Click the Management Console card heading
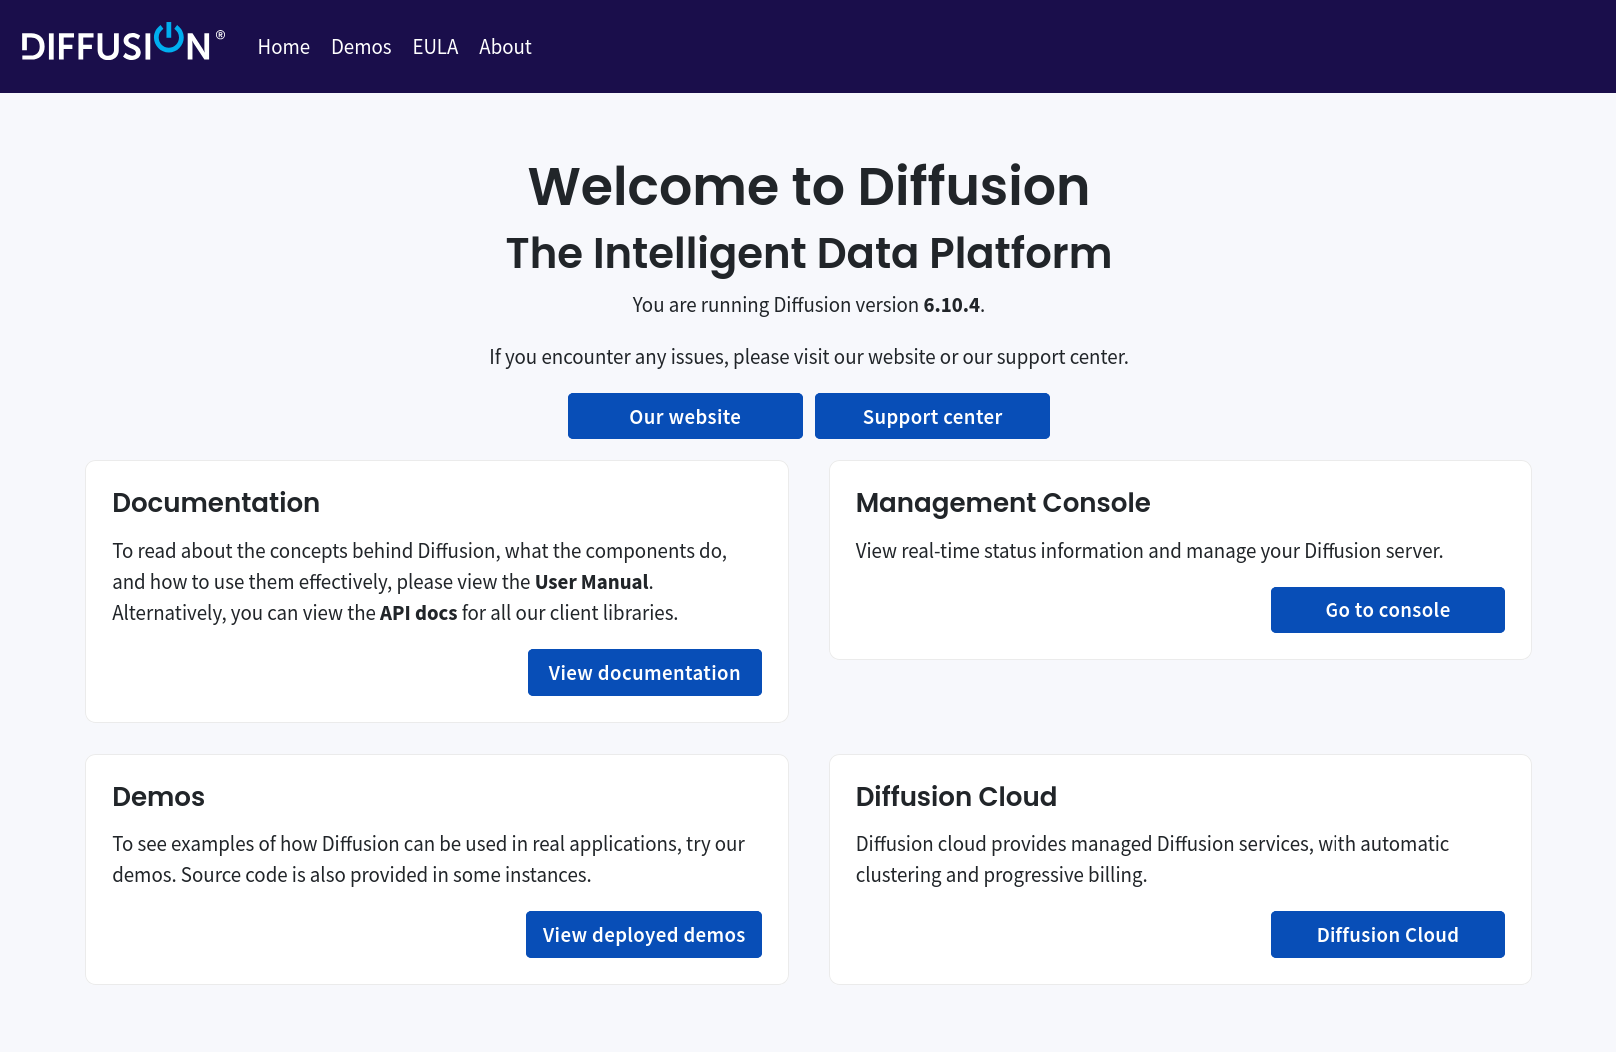This screenshot has width=1617, height=1052. pyautogui.click(x=1002, y=503)
